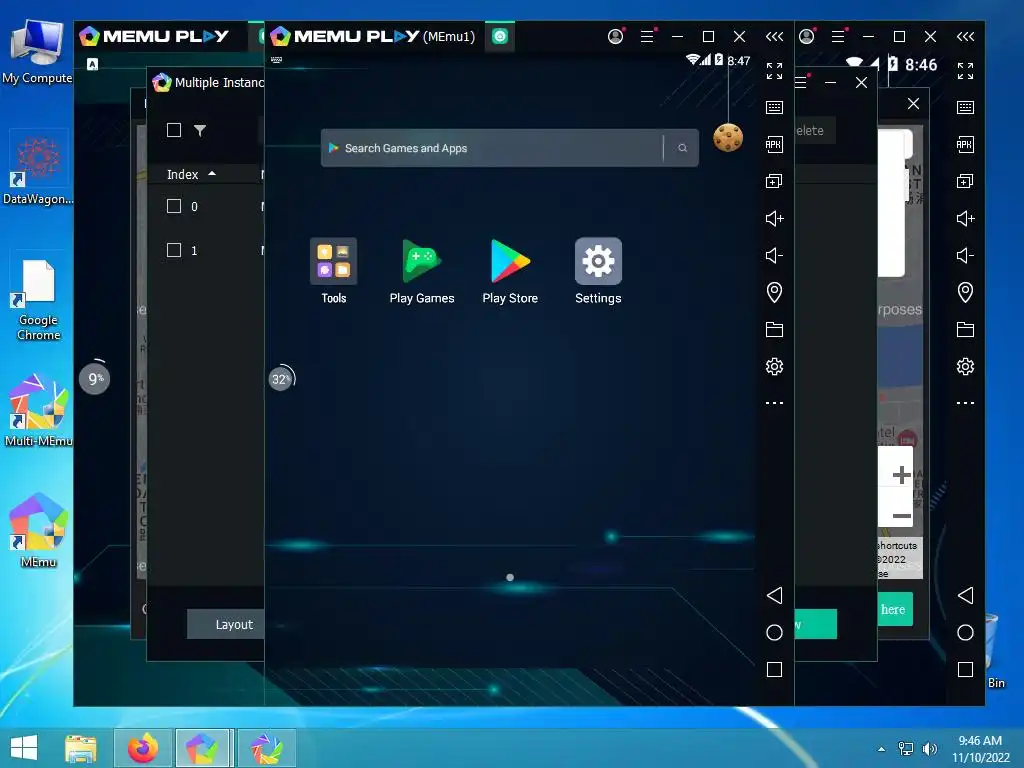This screenshot has width=1024, height=768.
Task: Tap Android Back button in MEmu1 sidebar
Action: coord(774,595)
